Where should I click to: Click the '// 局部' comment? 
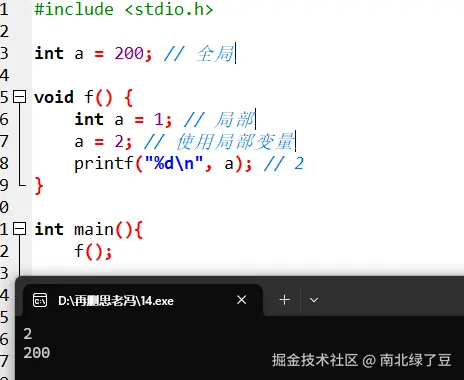[x=219, y=119]
